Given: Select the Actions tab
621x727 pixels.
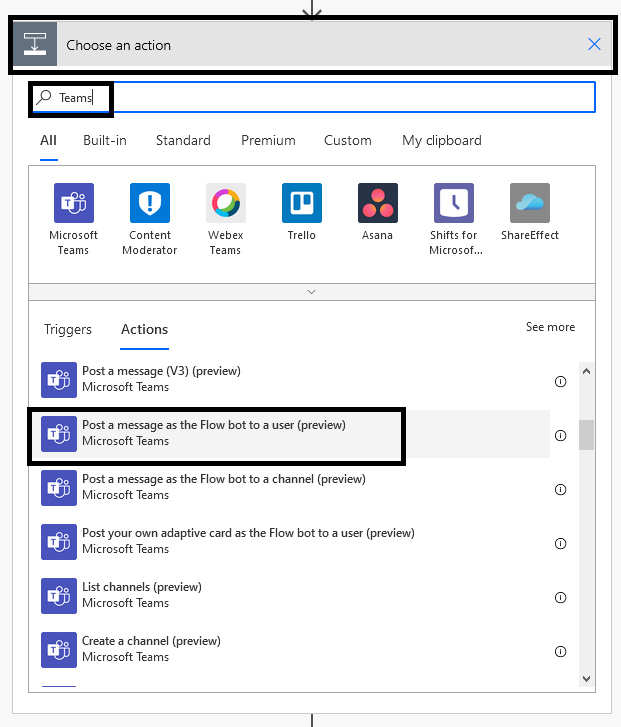Looking at the screenshot, I should pos(144,330).
